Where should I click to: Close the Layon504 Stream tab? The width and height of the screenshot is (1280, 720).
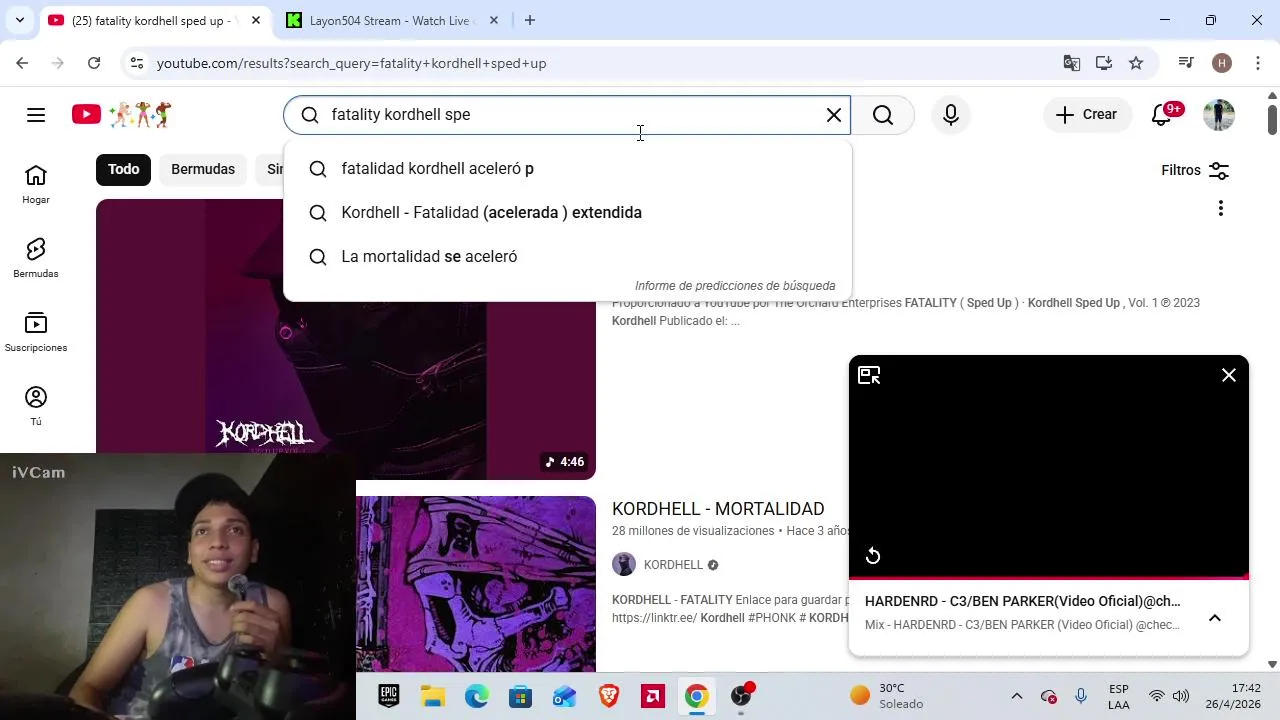493,20
